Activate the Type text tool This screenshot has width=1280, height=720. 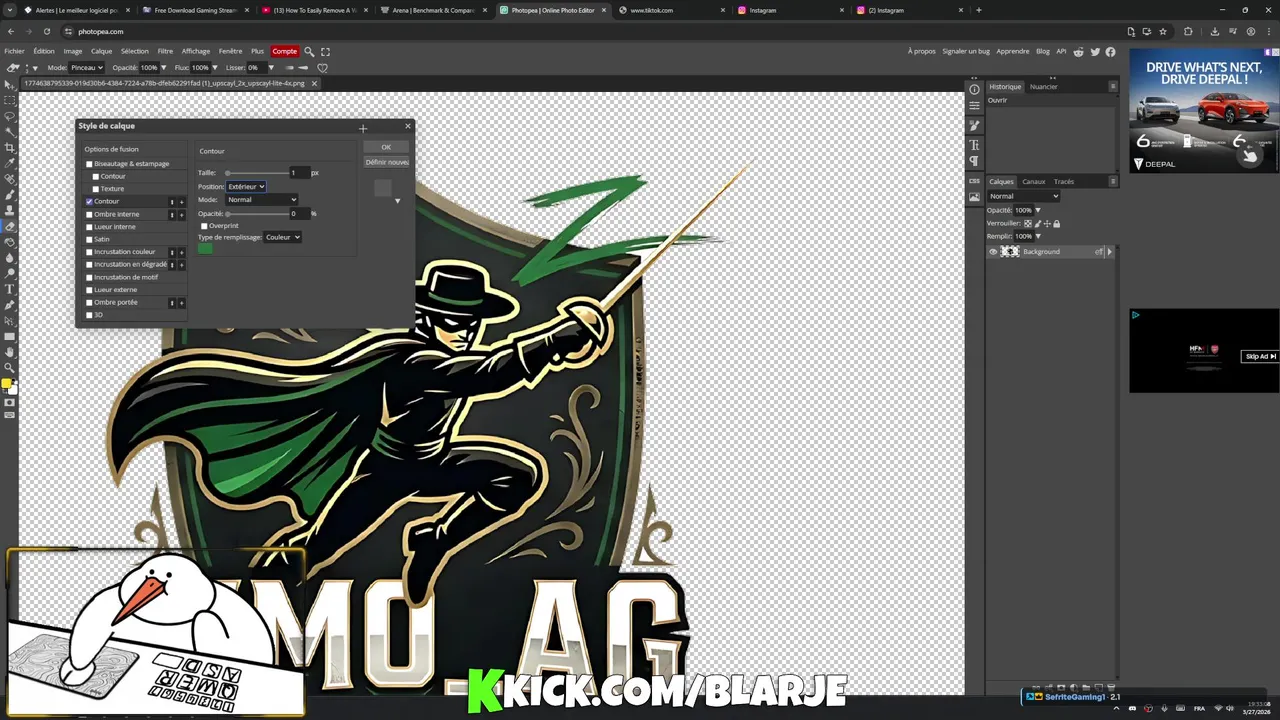(10, 289)
